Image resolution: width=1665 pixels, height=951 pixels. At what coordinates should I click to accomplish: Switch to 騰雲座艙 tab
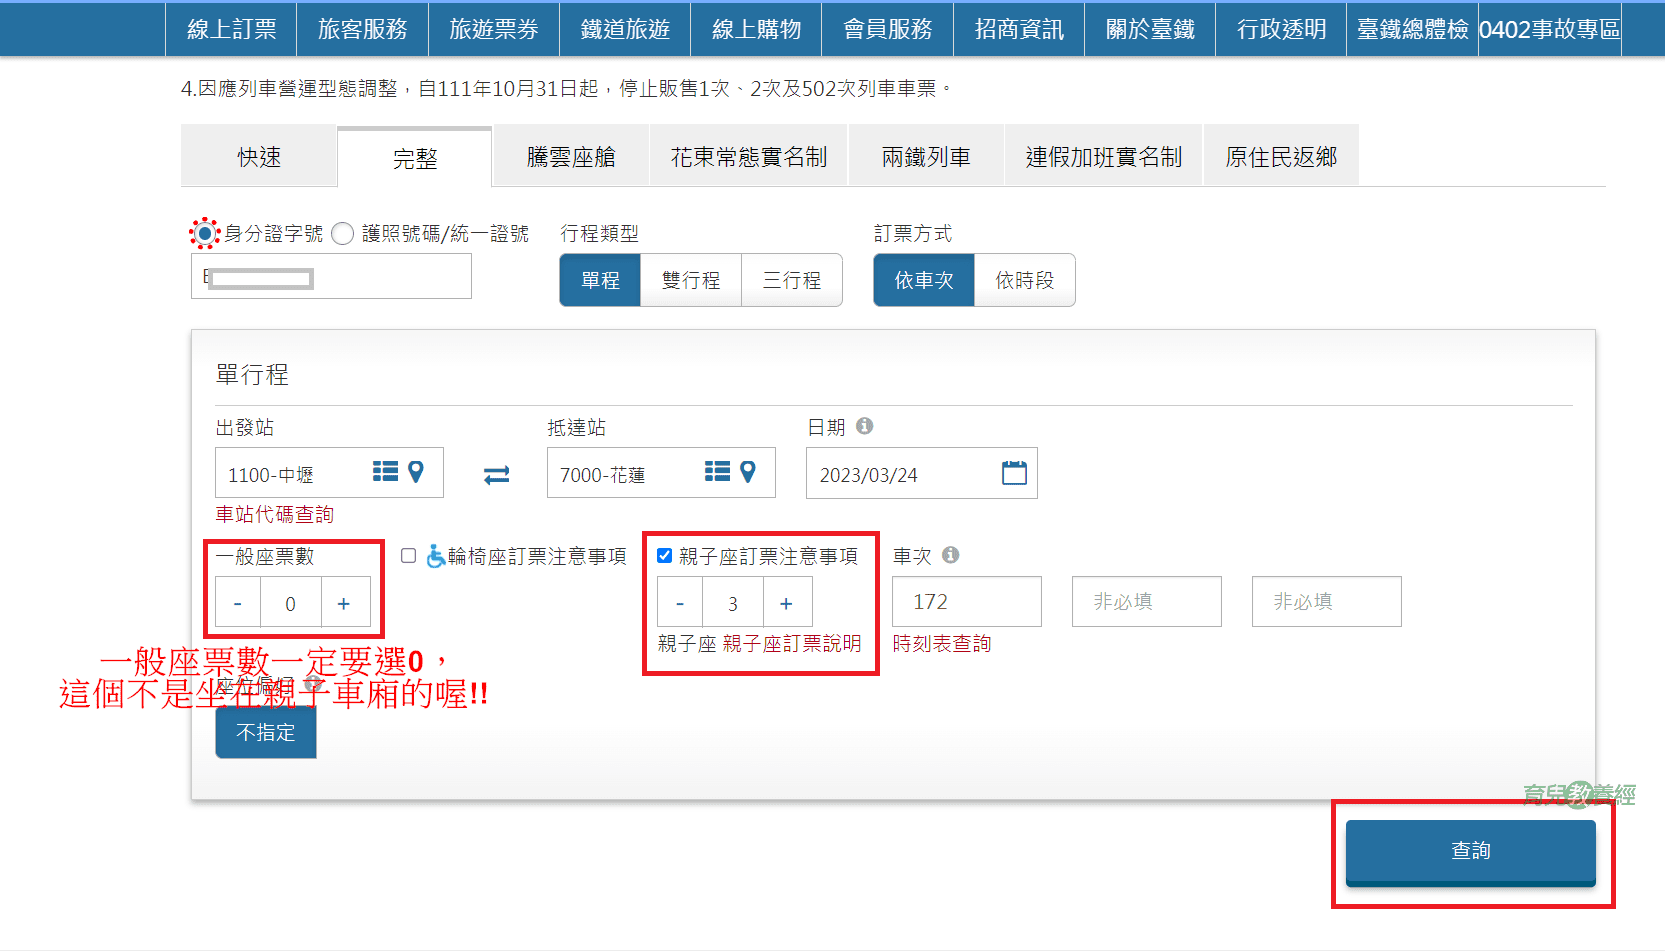tap(571, 156)
